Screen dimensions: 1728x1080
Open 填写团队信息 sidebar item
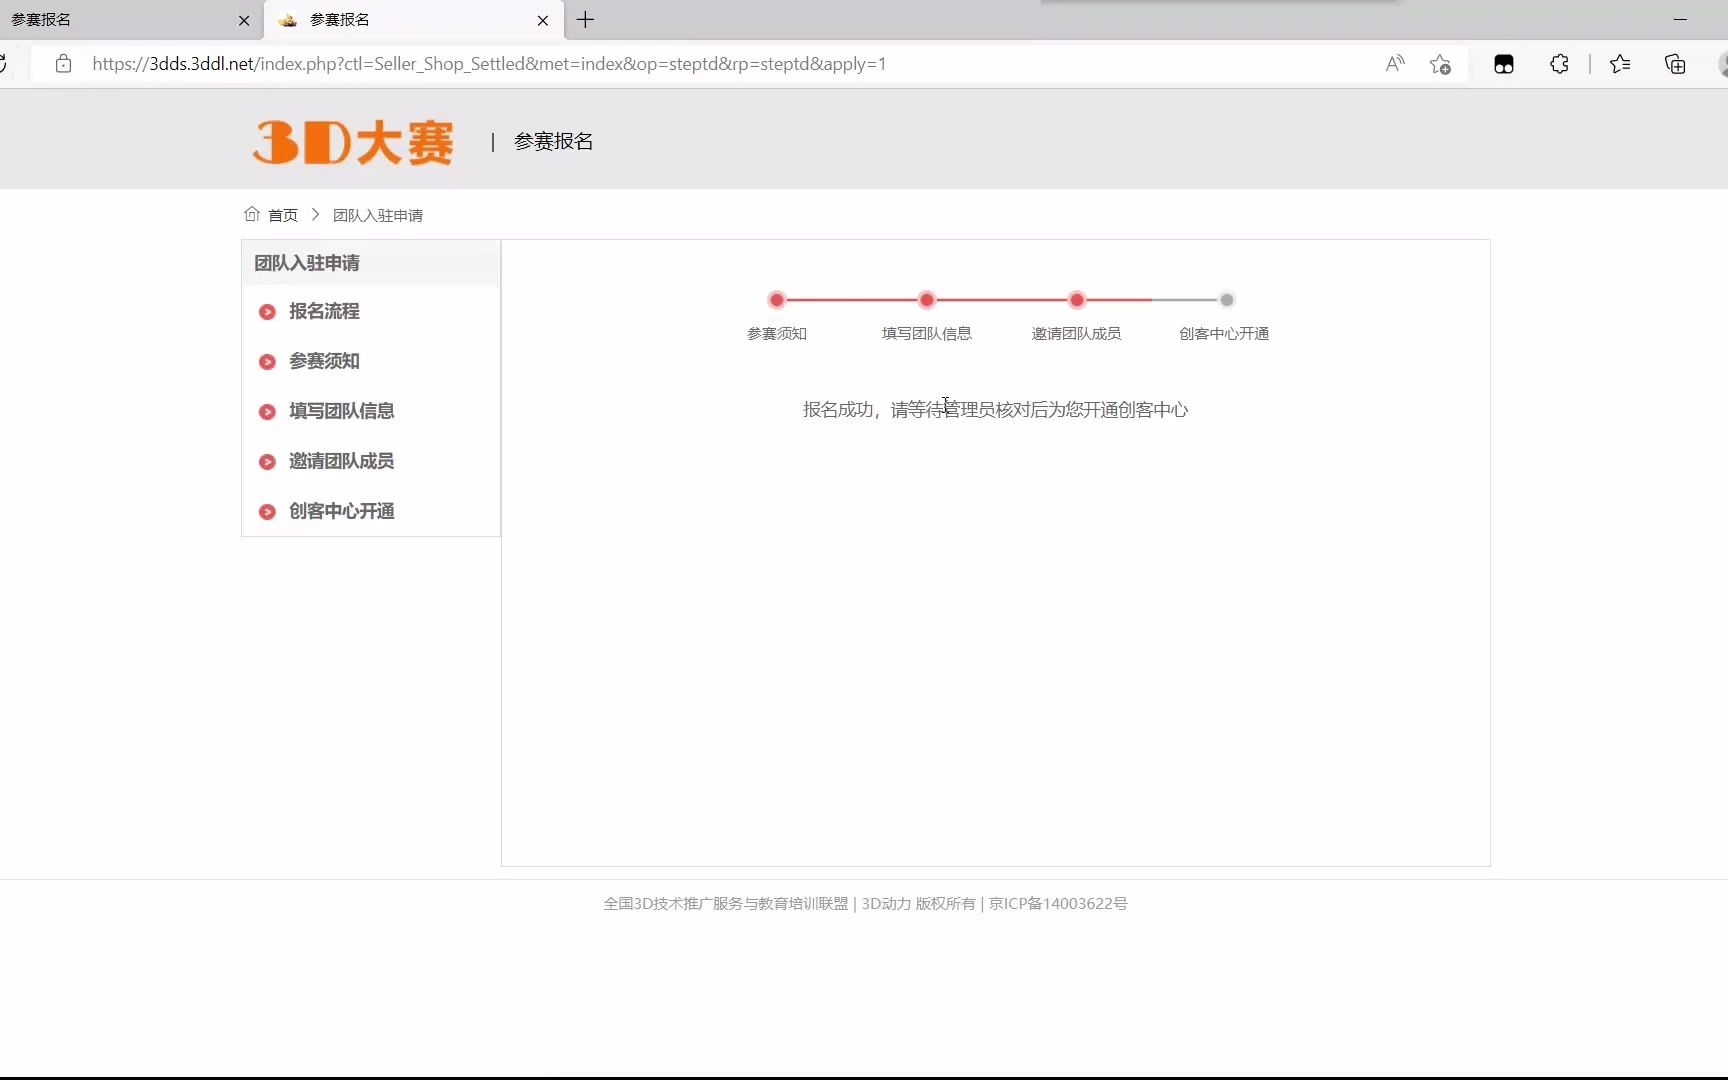[x=341, y=411]
